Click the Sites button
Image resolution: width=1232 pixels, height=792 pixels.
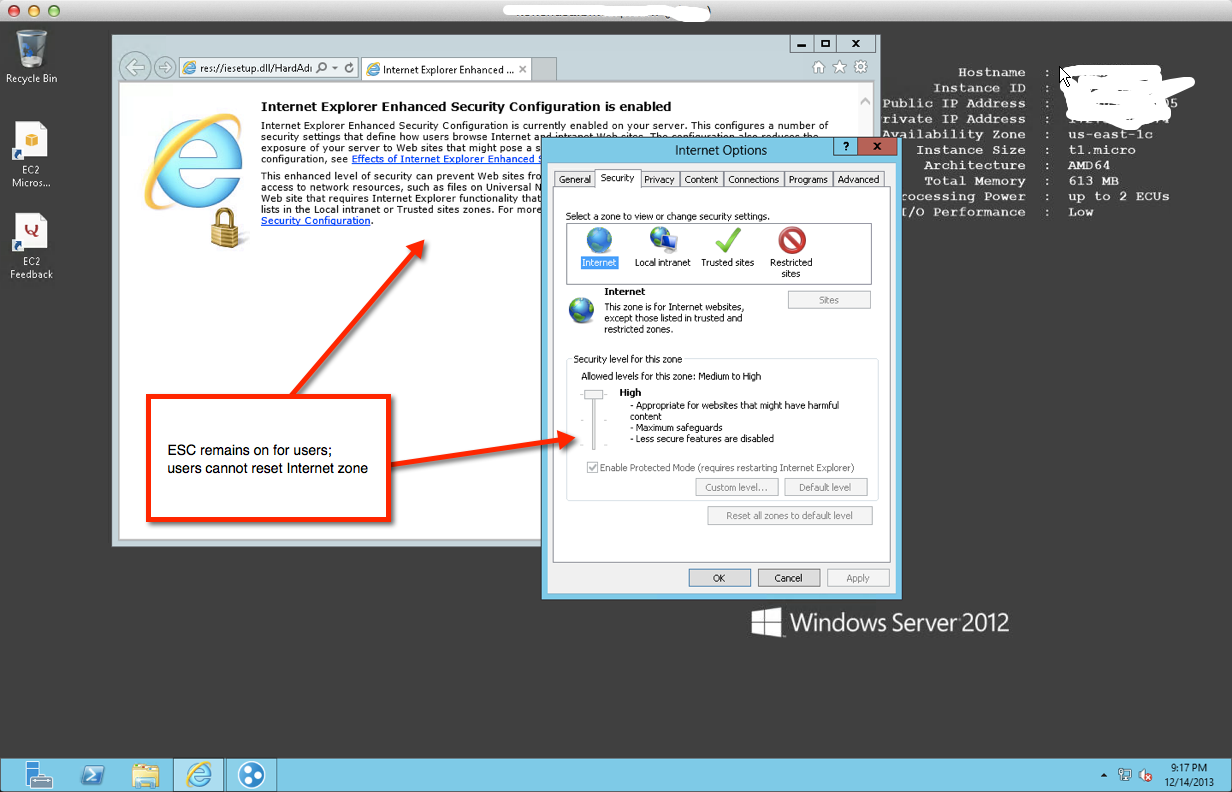pos(829,300)
